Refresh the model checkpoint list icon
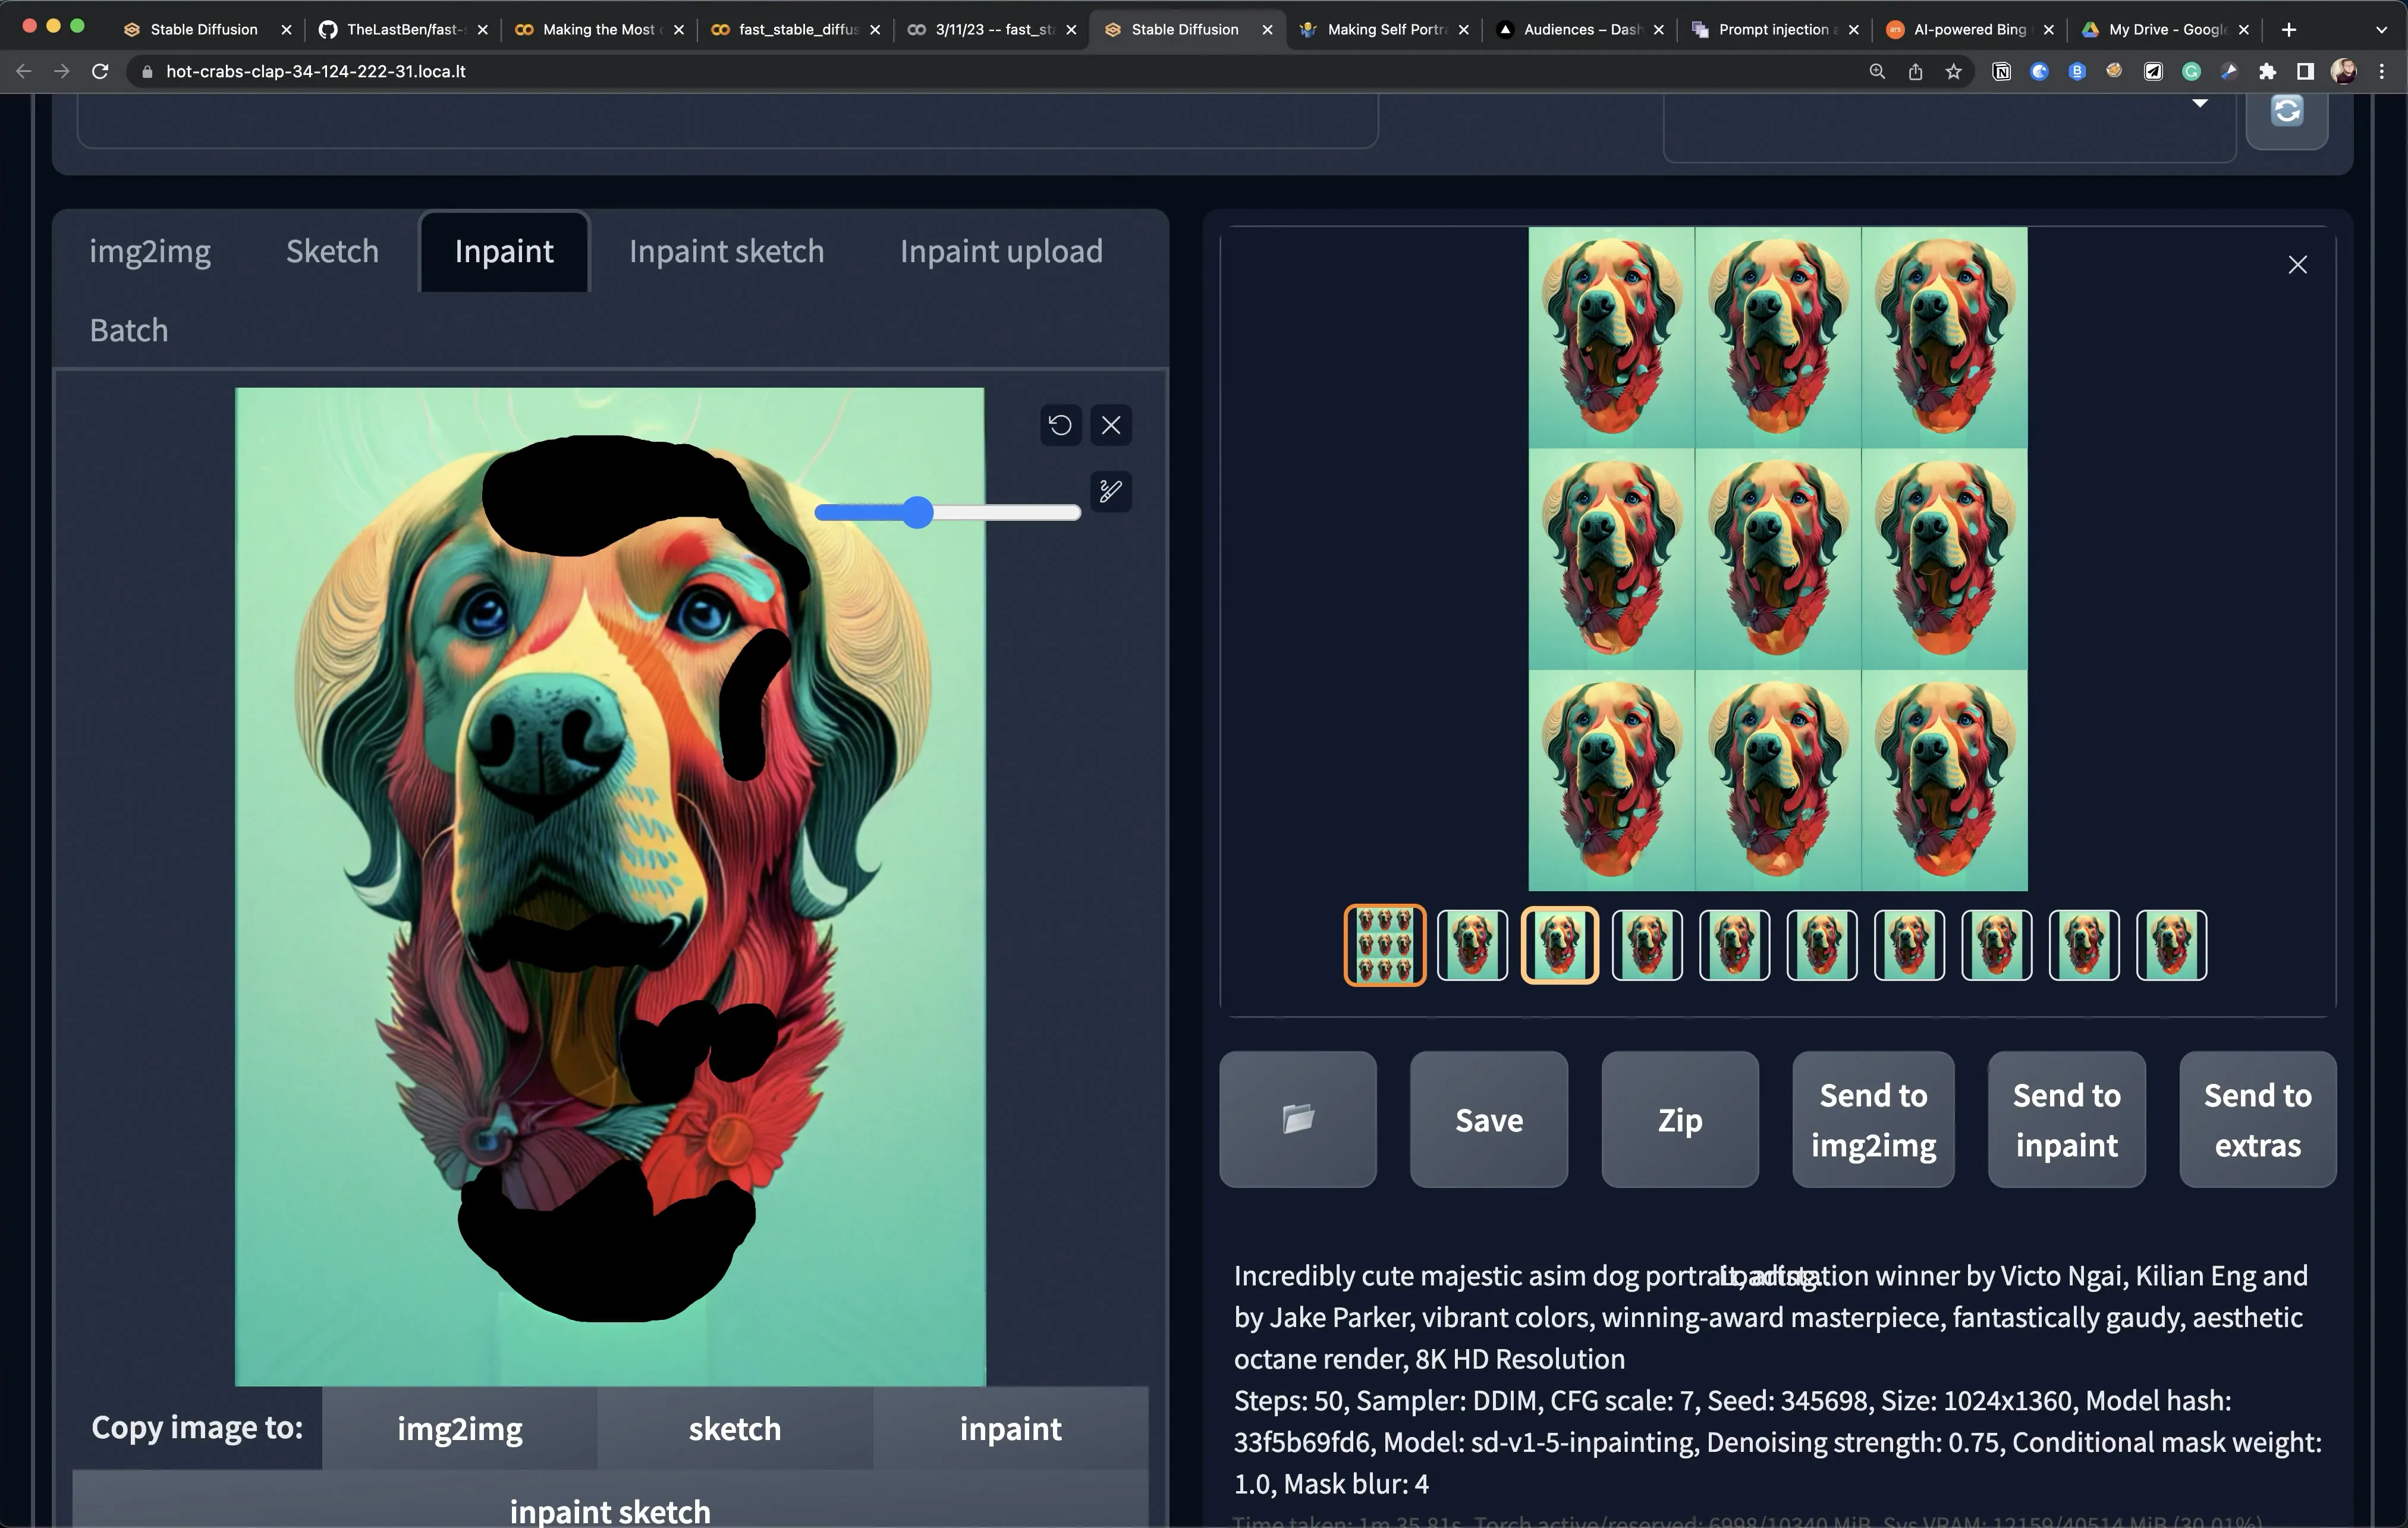The image size is (2408, 1528). coord(2286,110)
